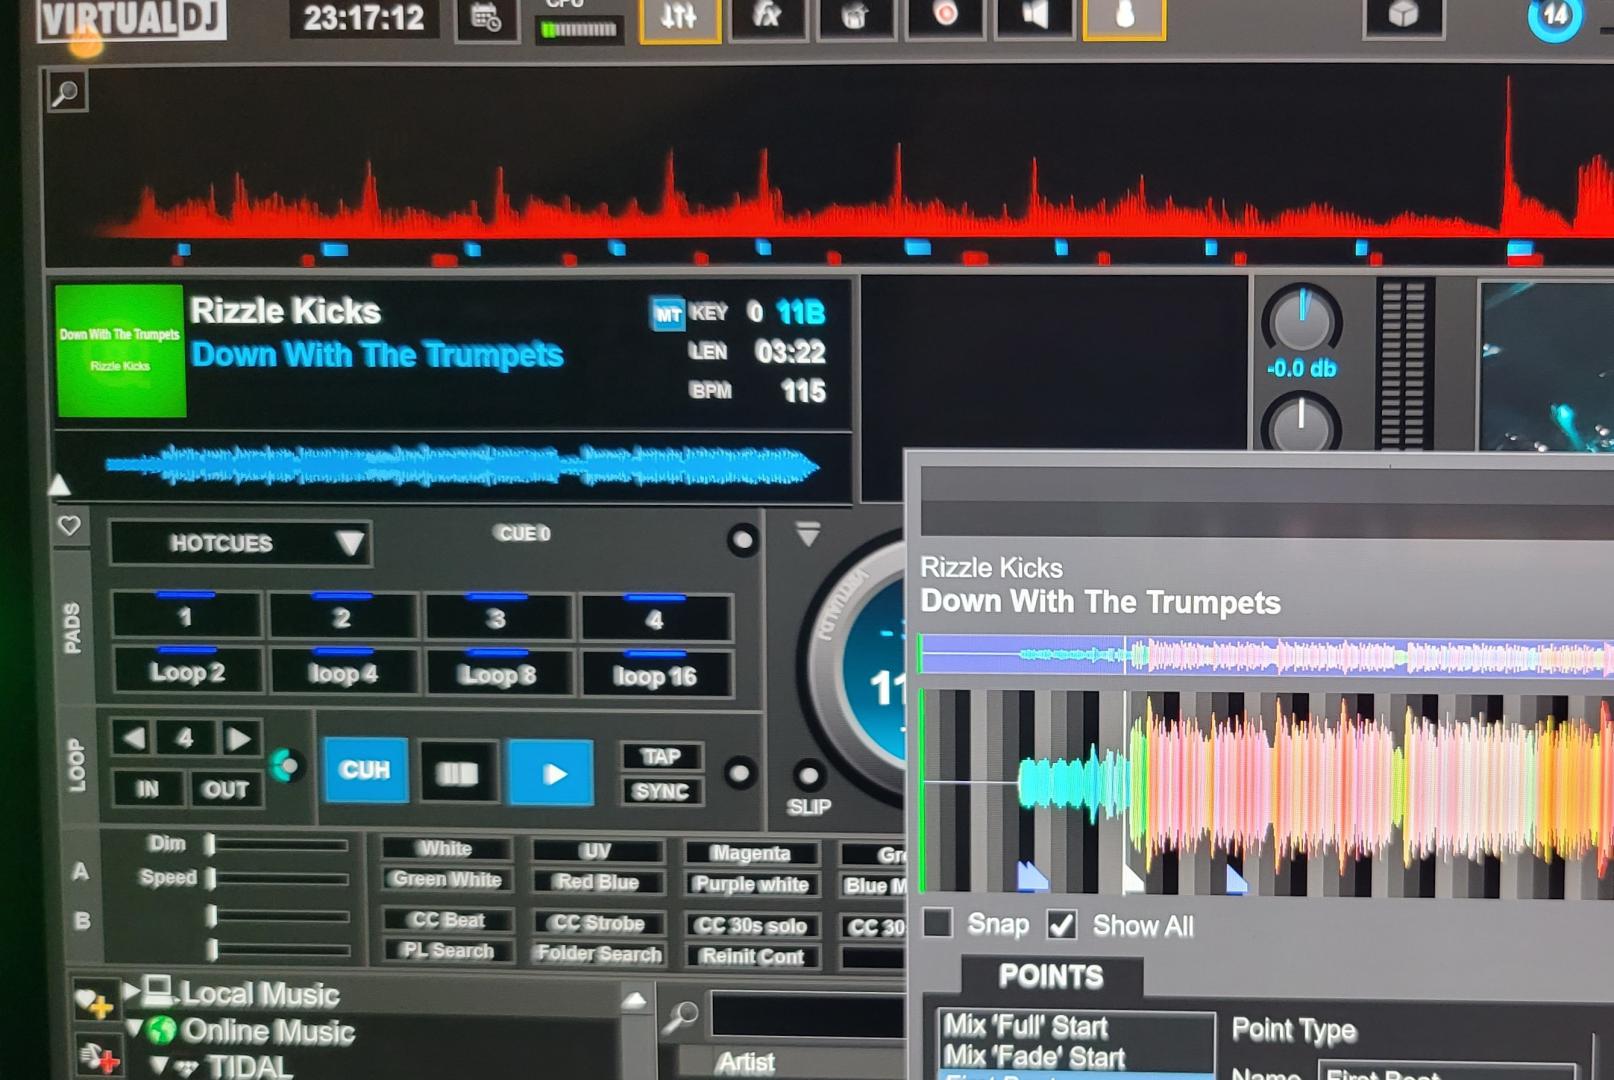Click the pause stutter button
The image size is (1614, 1080).
pos(458,772)
